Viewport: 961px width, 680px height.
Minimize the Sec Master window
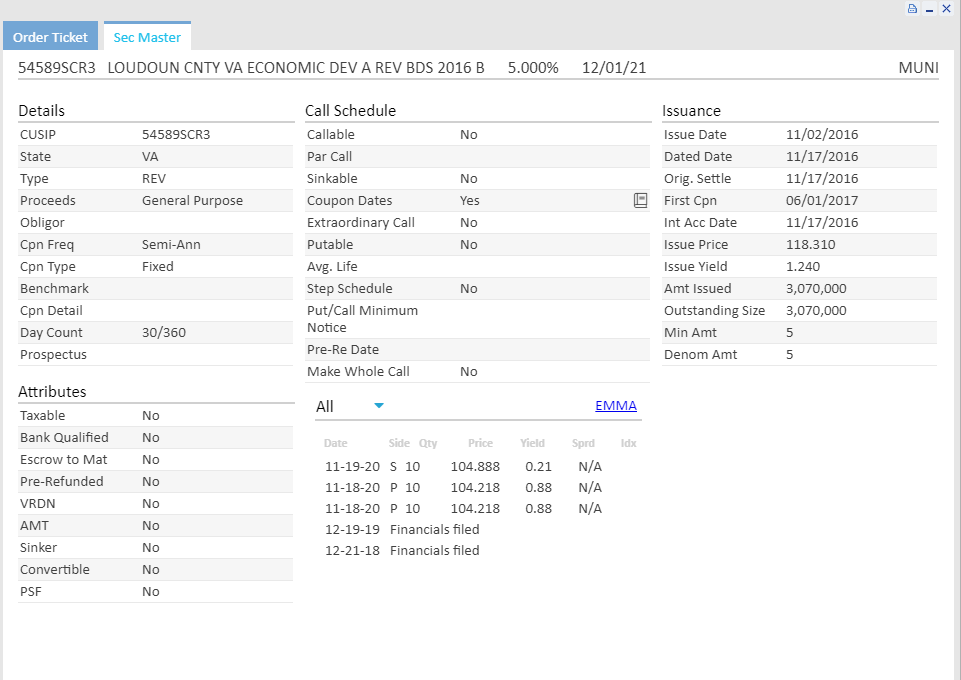[930, 9]
